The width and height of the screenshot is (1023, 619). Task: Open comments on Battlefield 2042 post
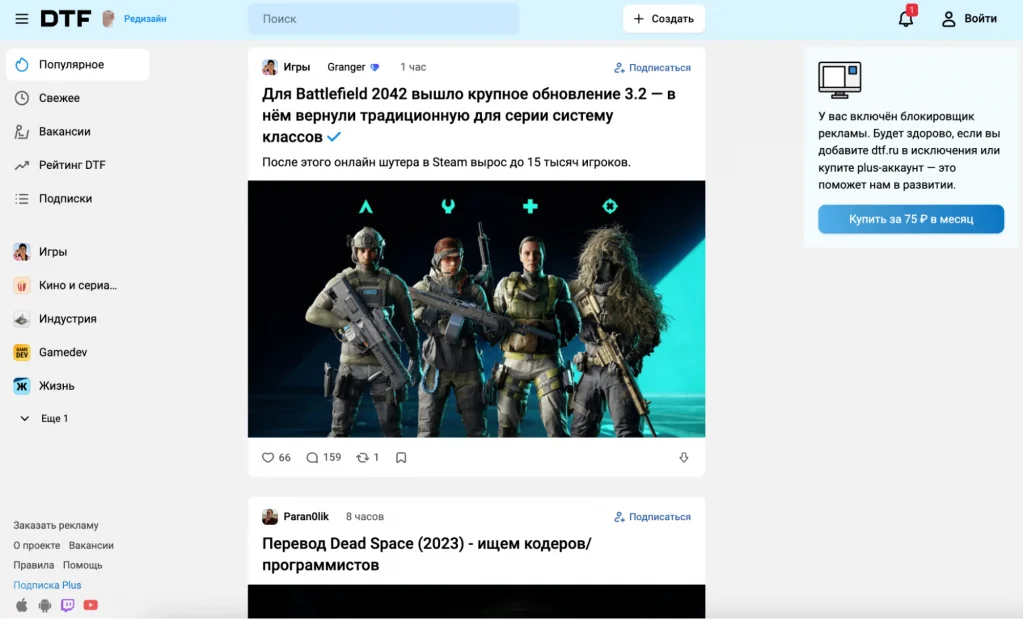pyautogui.click(x=312, y=457)
